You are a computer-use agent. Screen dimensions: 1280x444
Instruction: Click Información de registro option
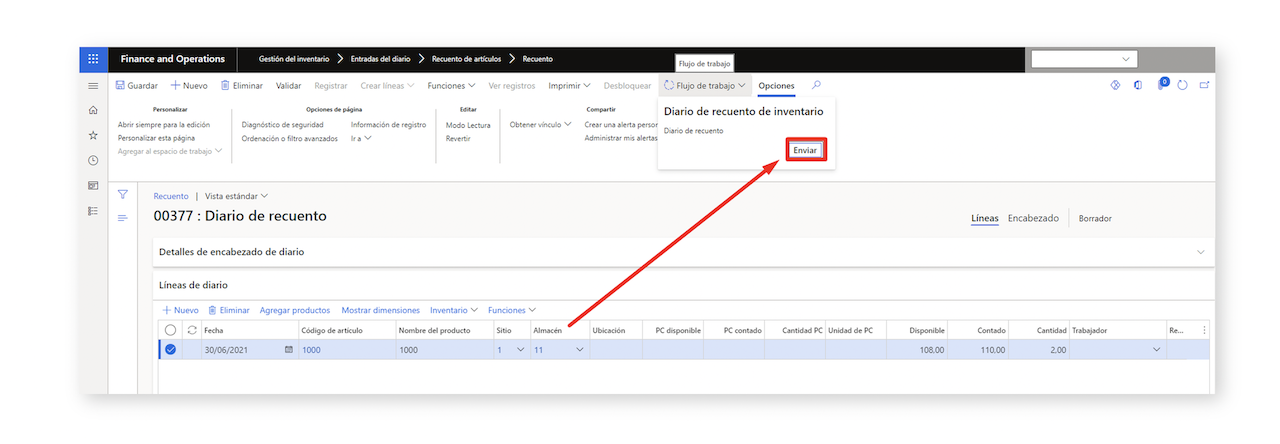coord(388,125)
